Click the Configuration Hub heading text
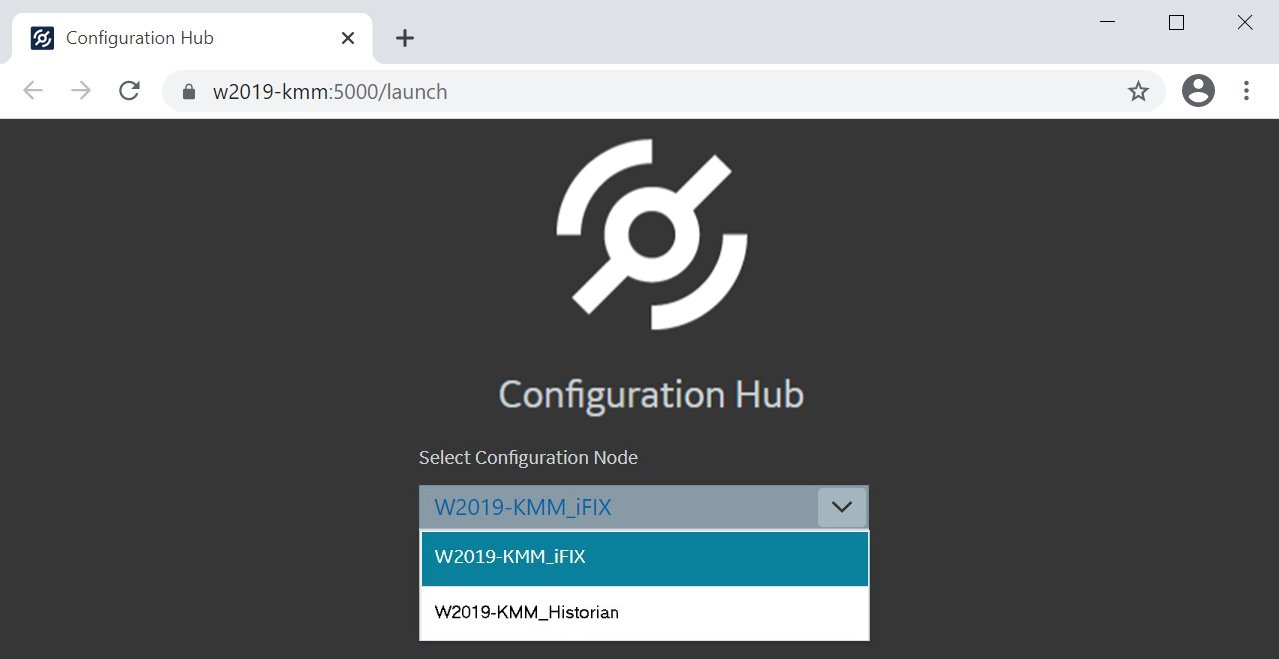Screen dimensions: 1279x659 click(651, 394)
